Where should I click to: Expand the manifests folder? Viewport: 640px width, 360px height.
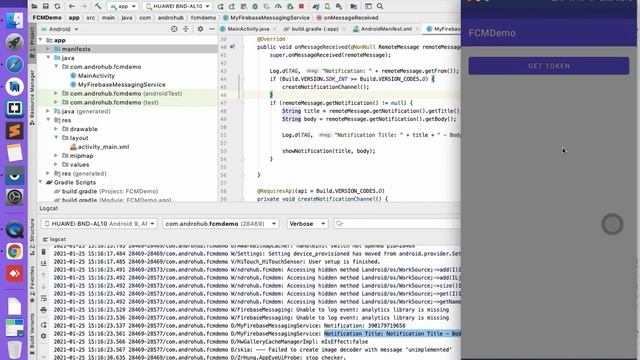coord(48,49)
